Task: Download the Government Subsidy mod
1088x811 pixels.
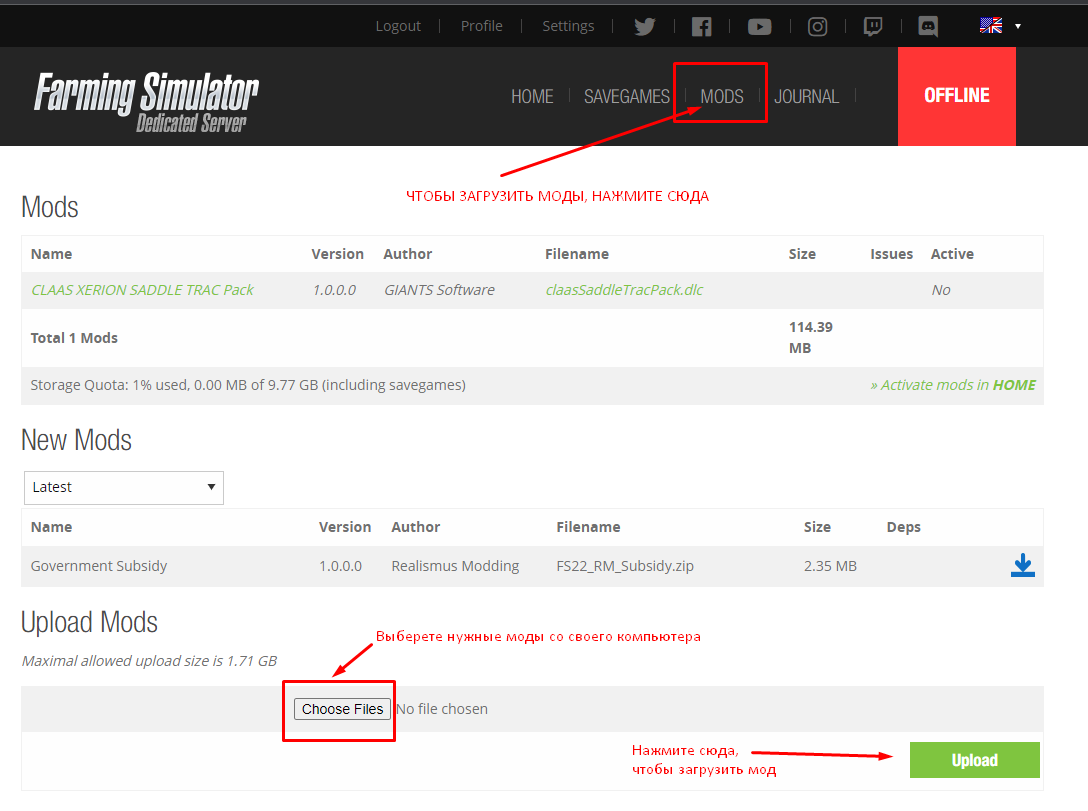Action: pyautogui.click(x=1022, y=566)
